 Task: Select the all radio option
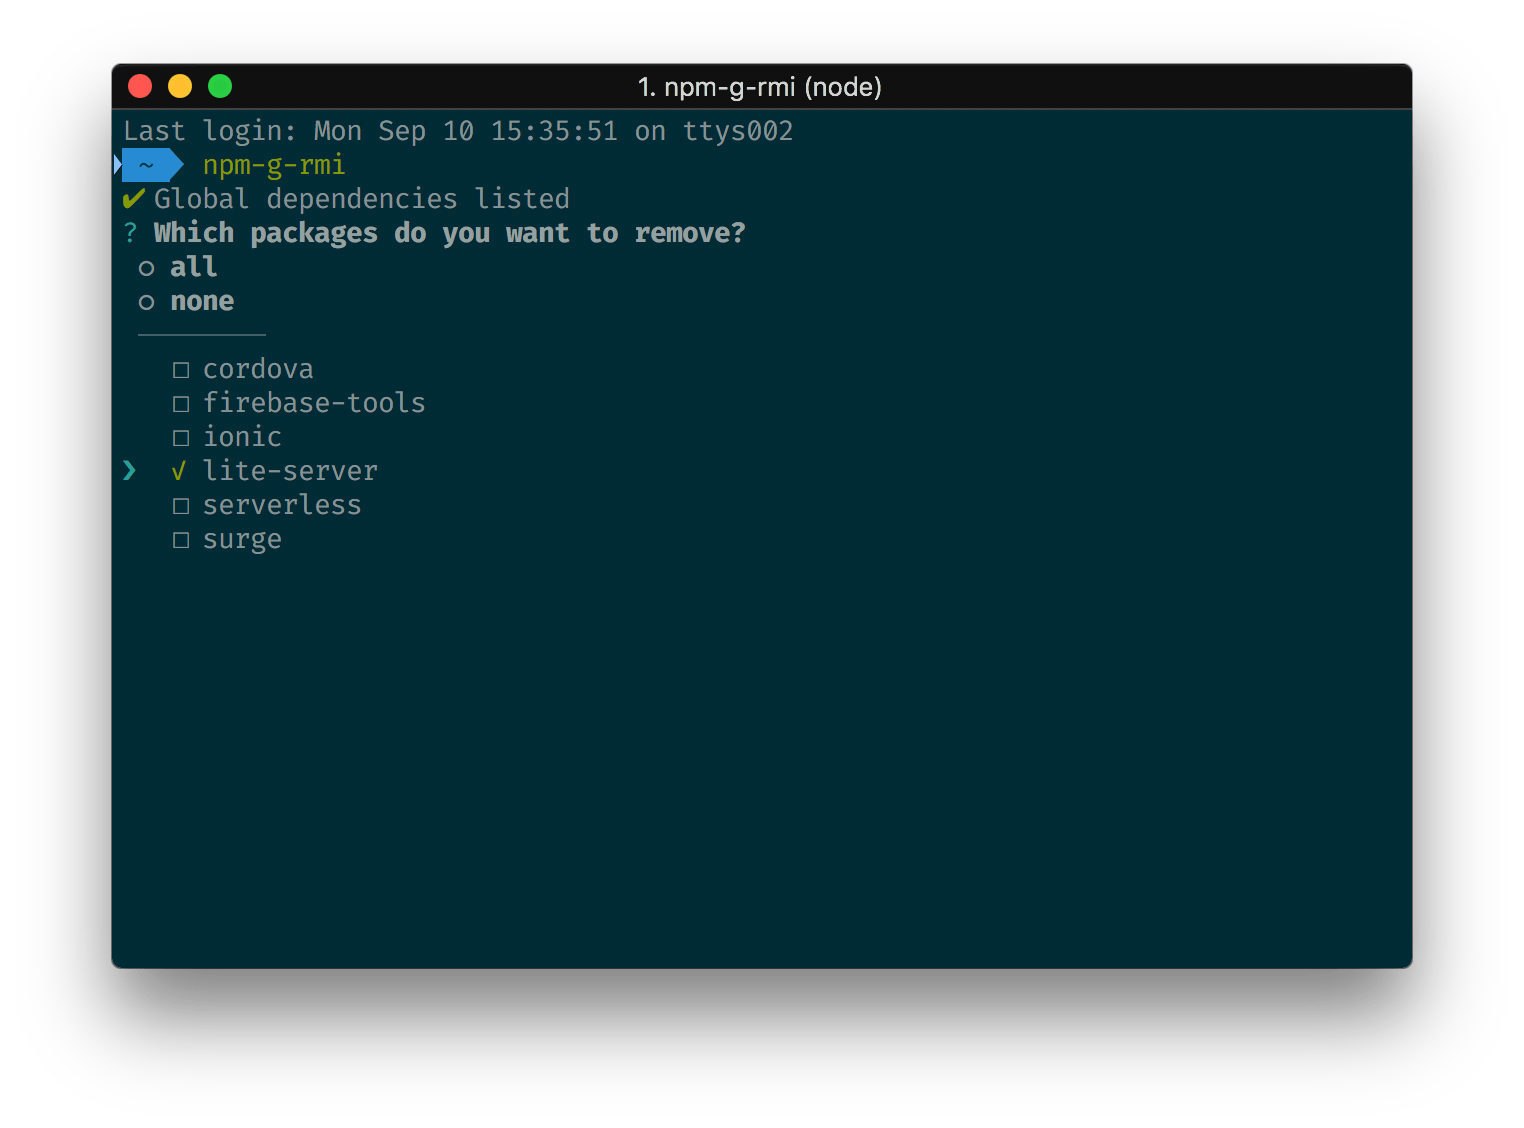192,266
